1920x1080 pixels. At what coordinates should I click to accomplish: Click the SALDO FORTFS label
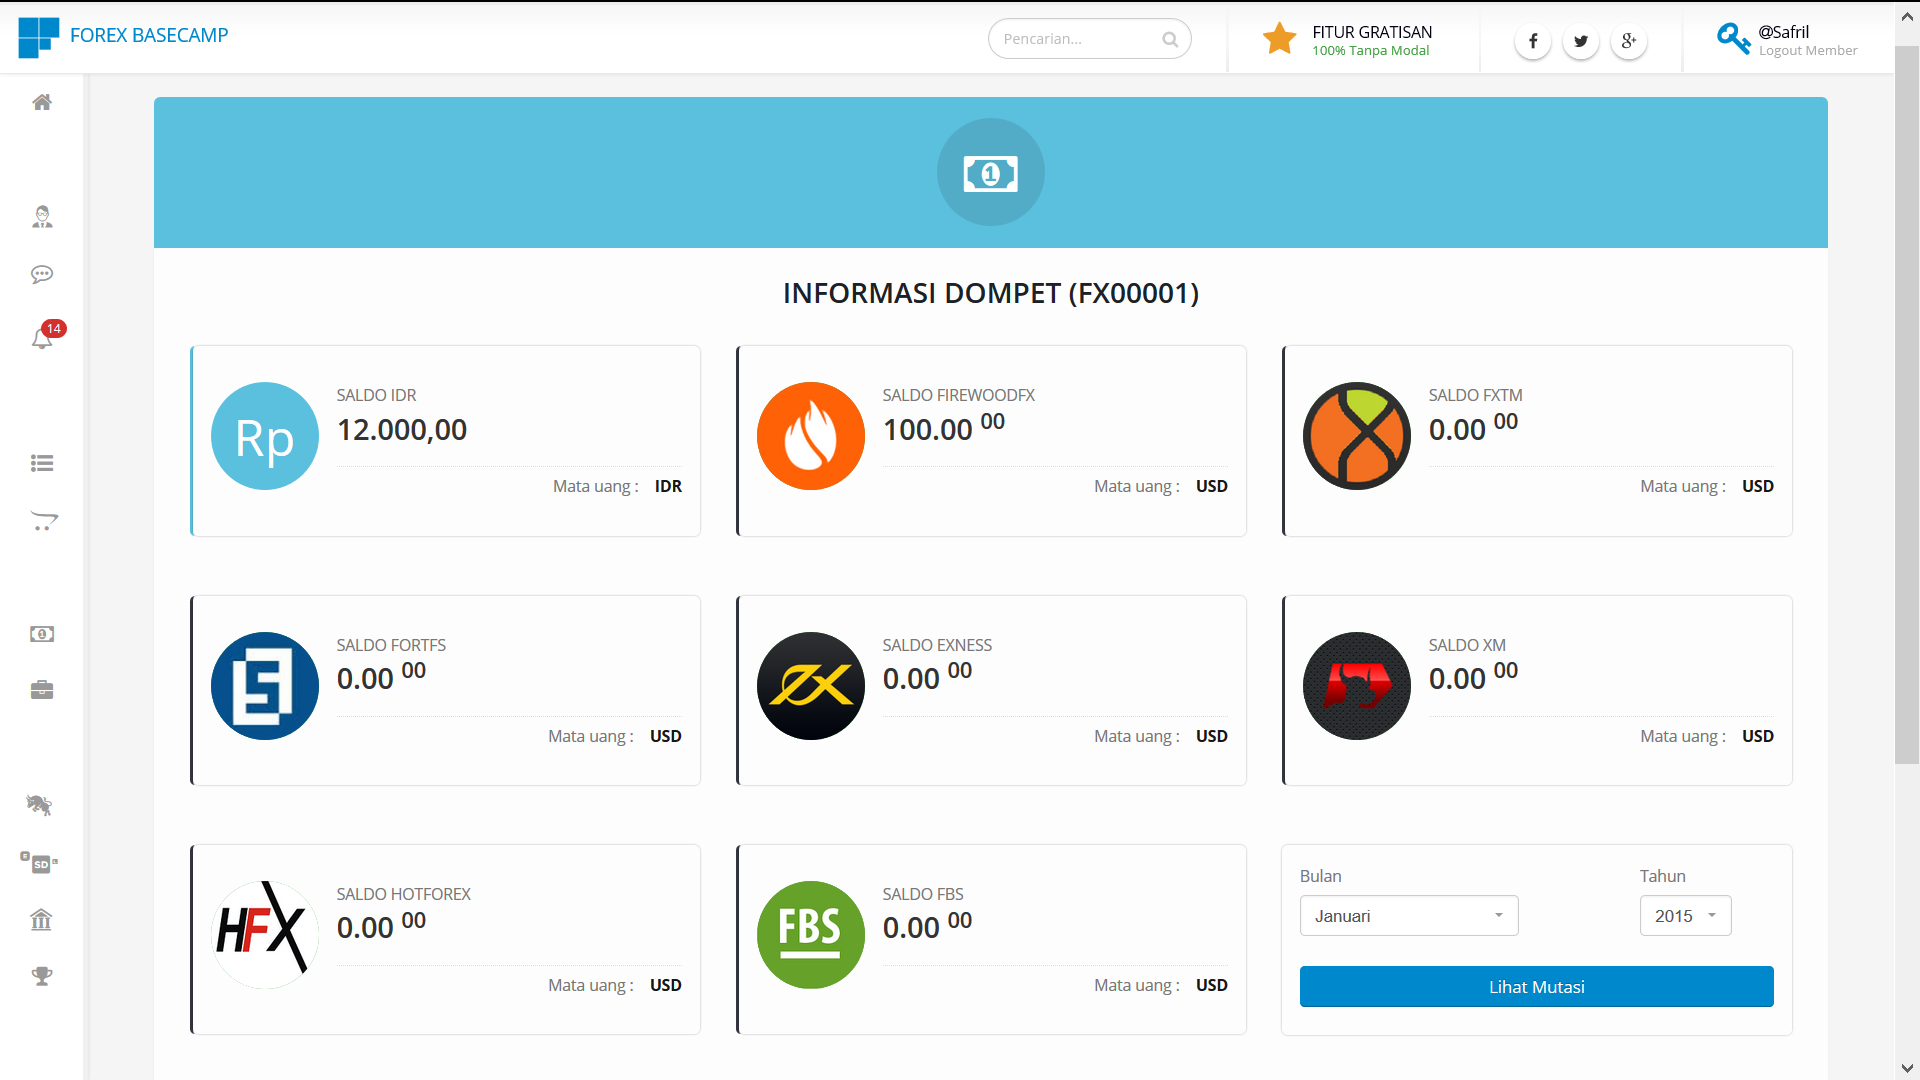click(x=391, y=645)
